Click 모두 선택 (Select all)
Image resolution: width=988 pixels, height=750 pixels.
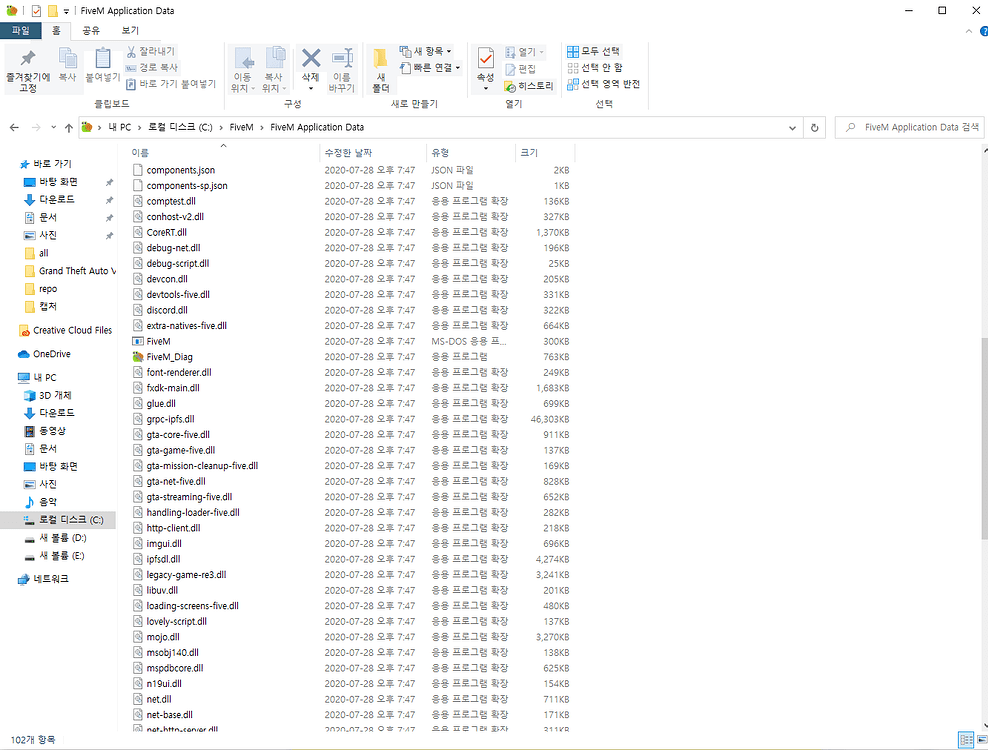(594, 51)
